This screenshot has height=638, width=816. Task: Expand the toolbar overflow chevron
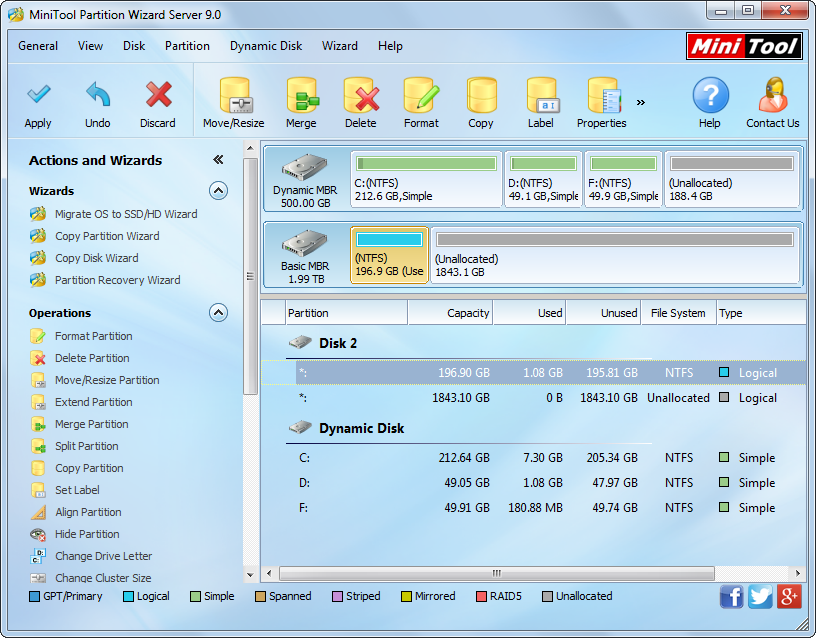[641, 102]
